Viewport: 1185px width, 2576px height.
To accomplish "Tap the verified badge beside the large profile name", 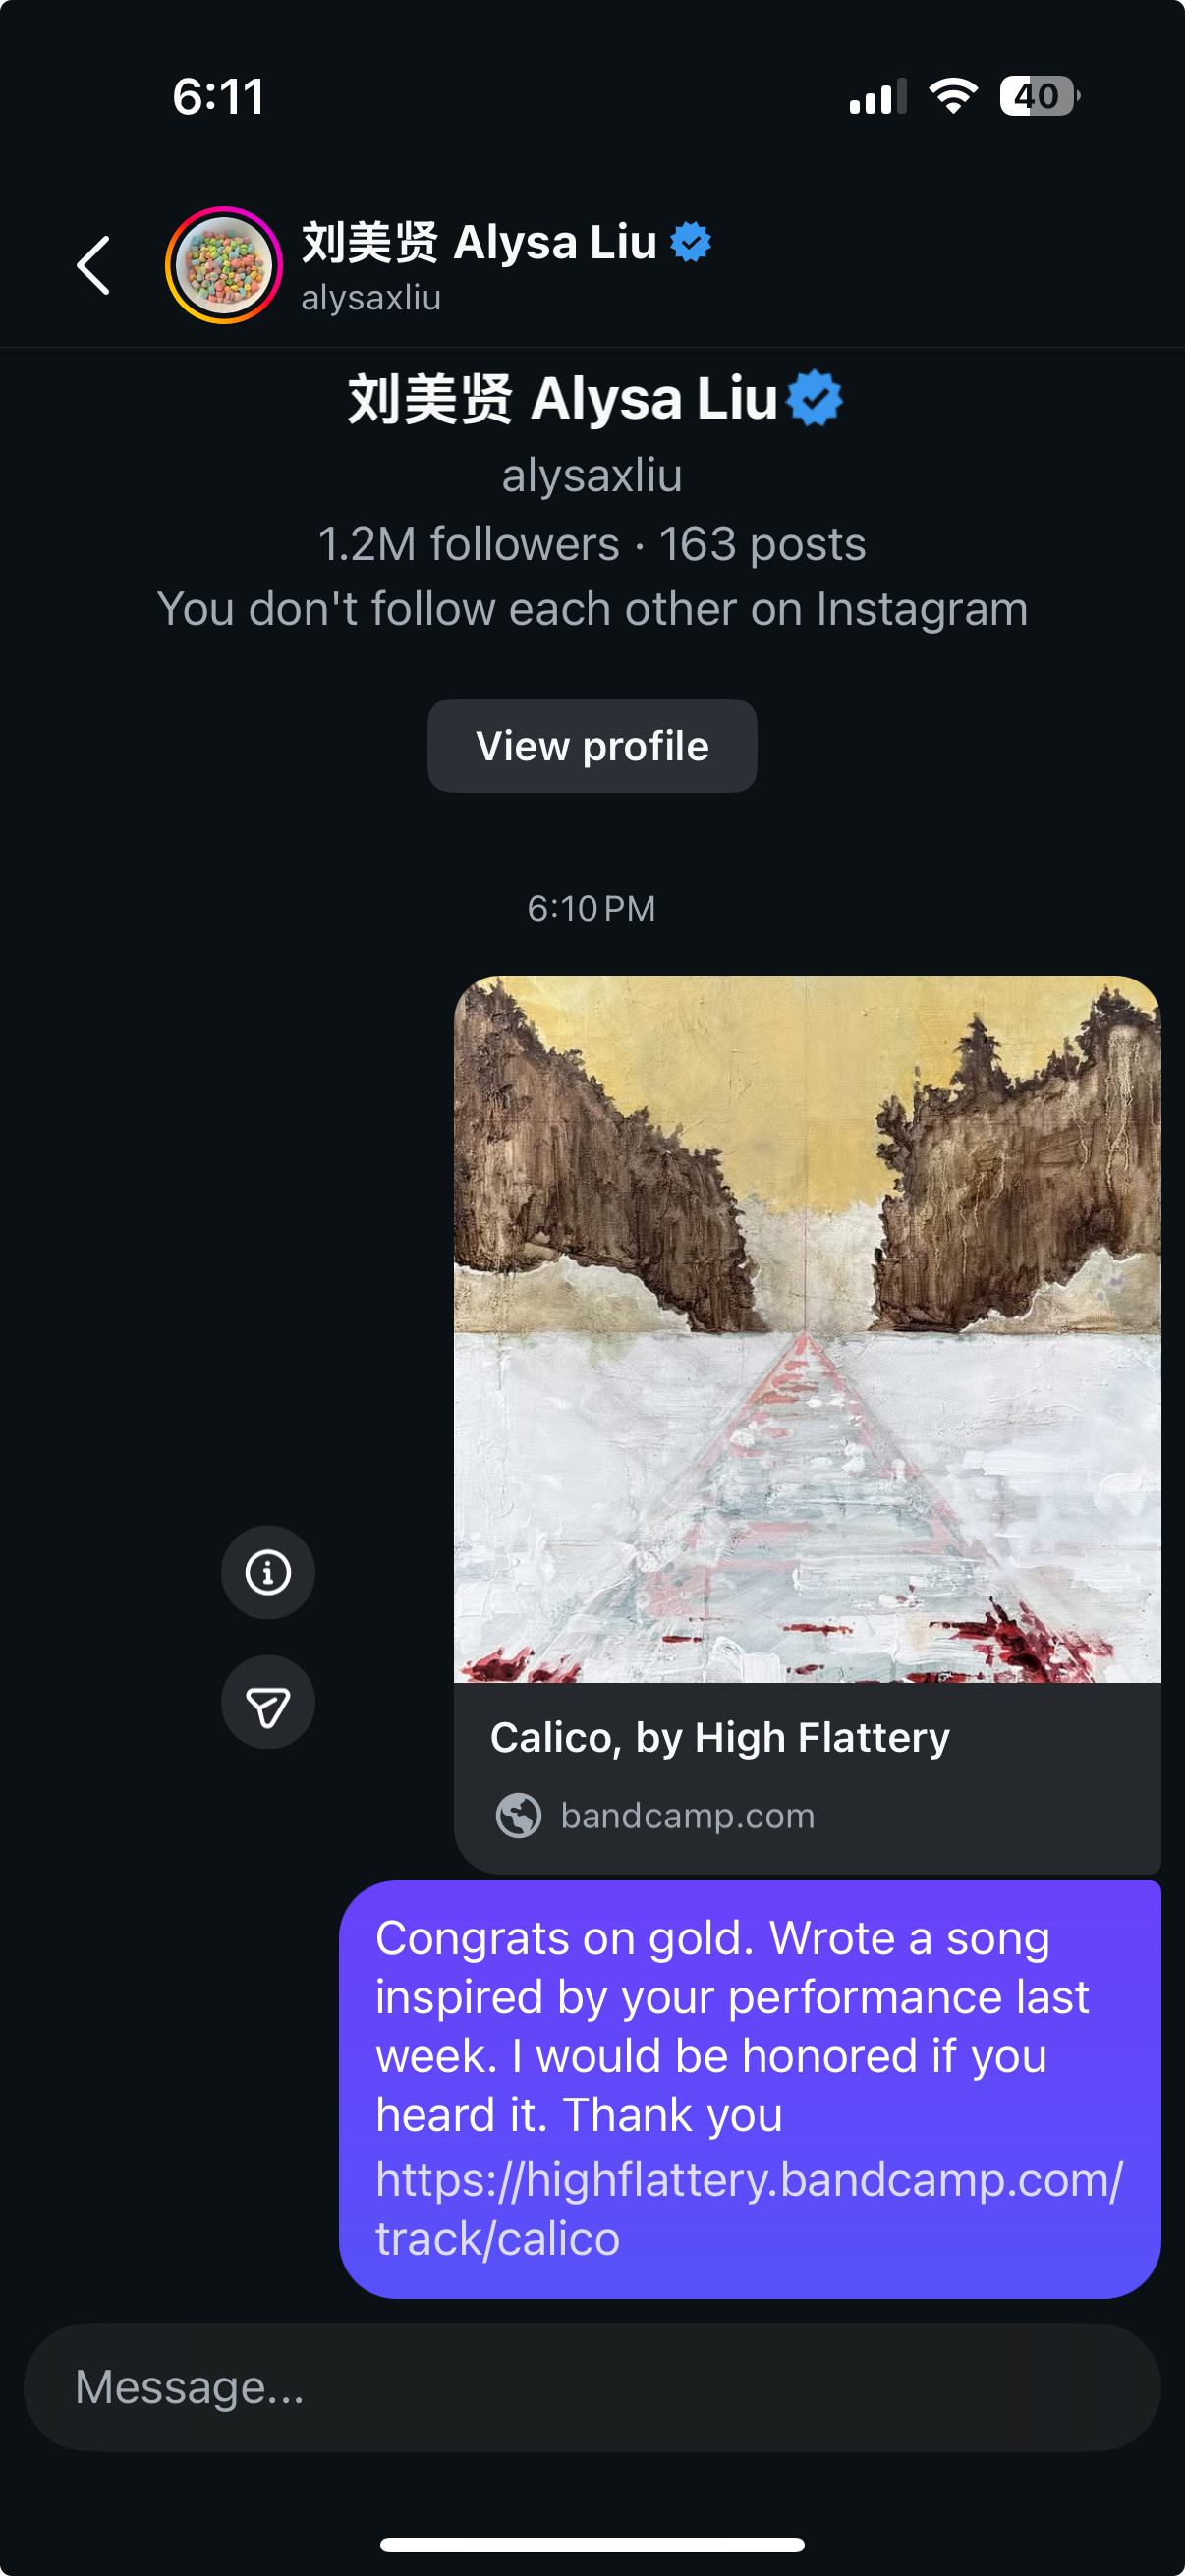I will click(x=814, y=398).
